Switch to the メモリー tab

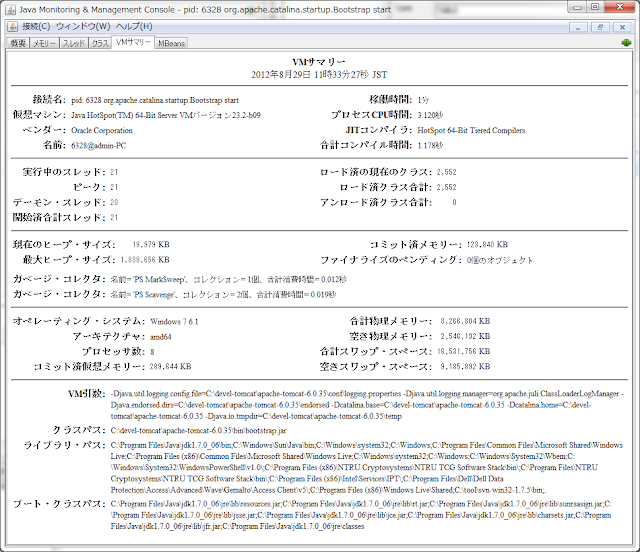tap(44, 43)
